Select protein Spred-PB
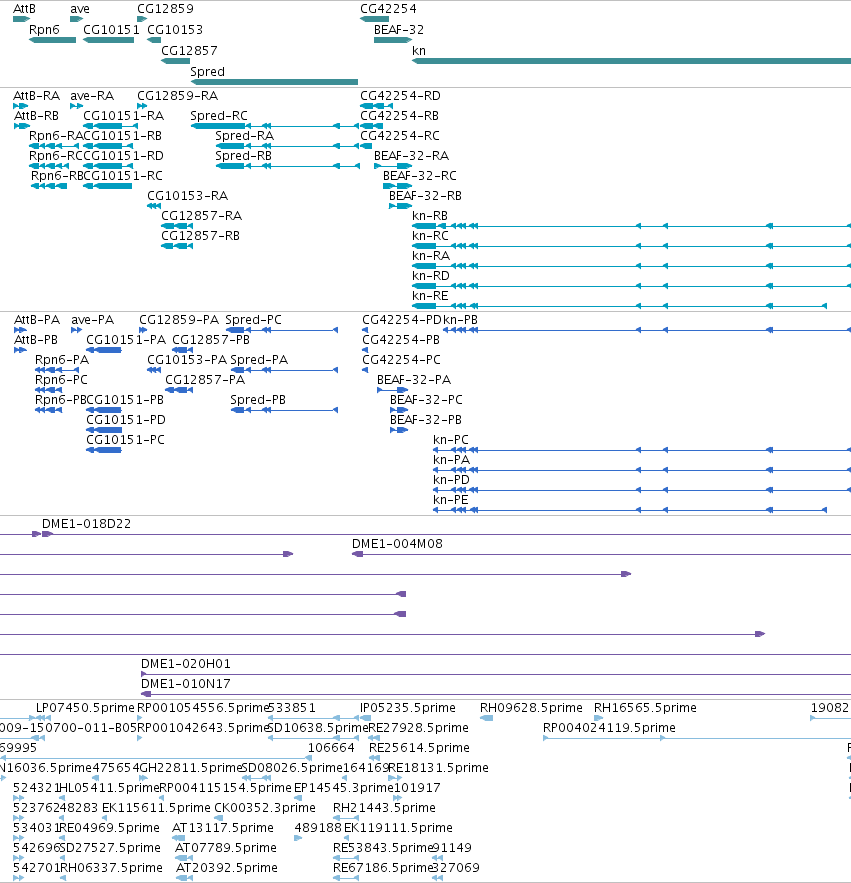 click(284, 410)
